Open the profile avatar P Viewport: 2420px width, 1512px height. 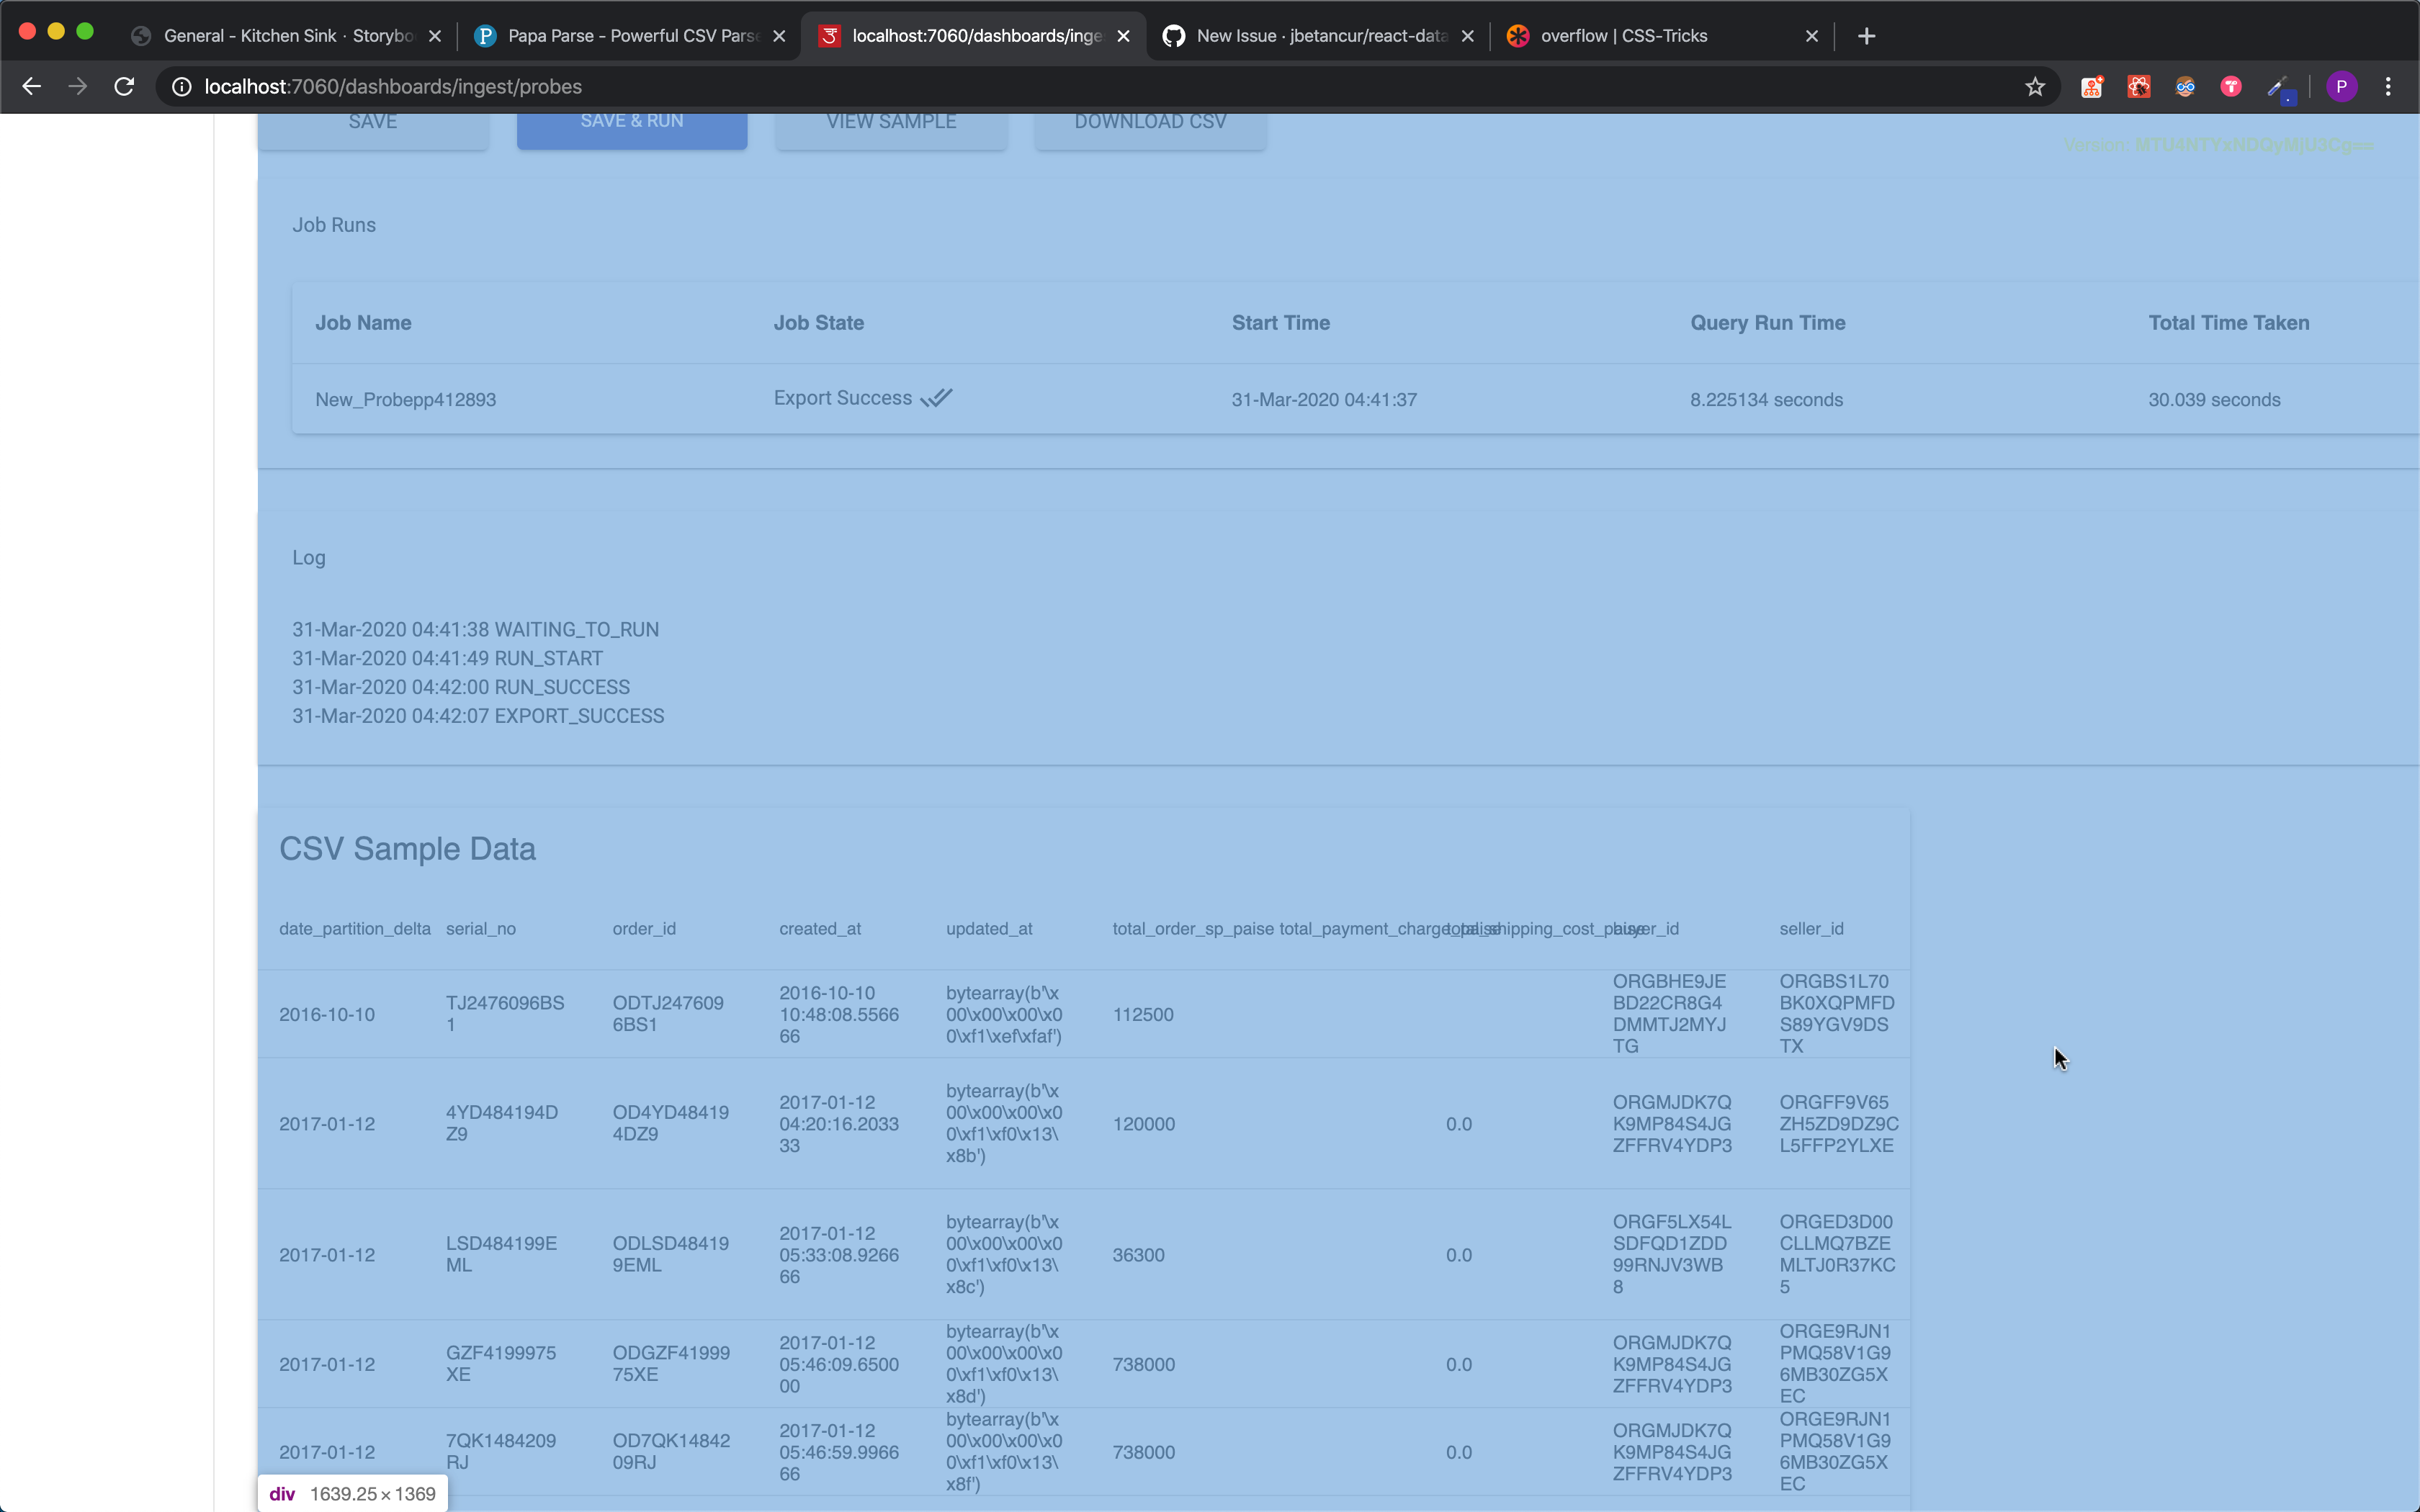point(2341,87)
